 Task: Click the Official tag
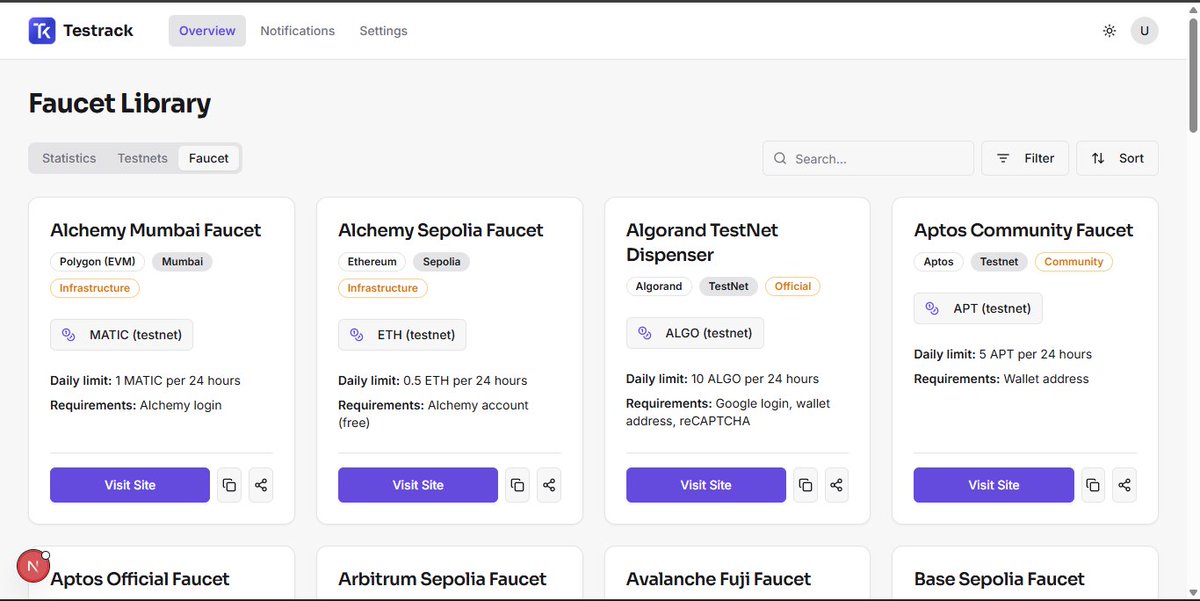point(793,286)
